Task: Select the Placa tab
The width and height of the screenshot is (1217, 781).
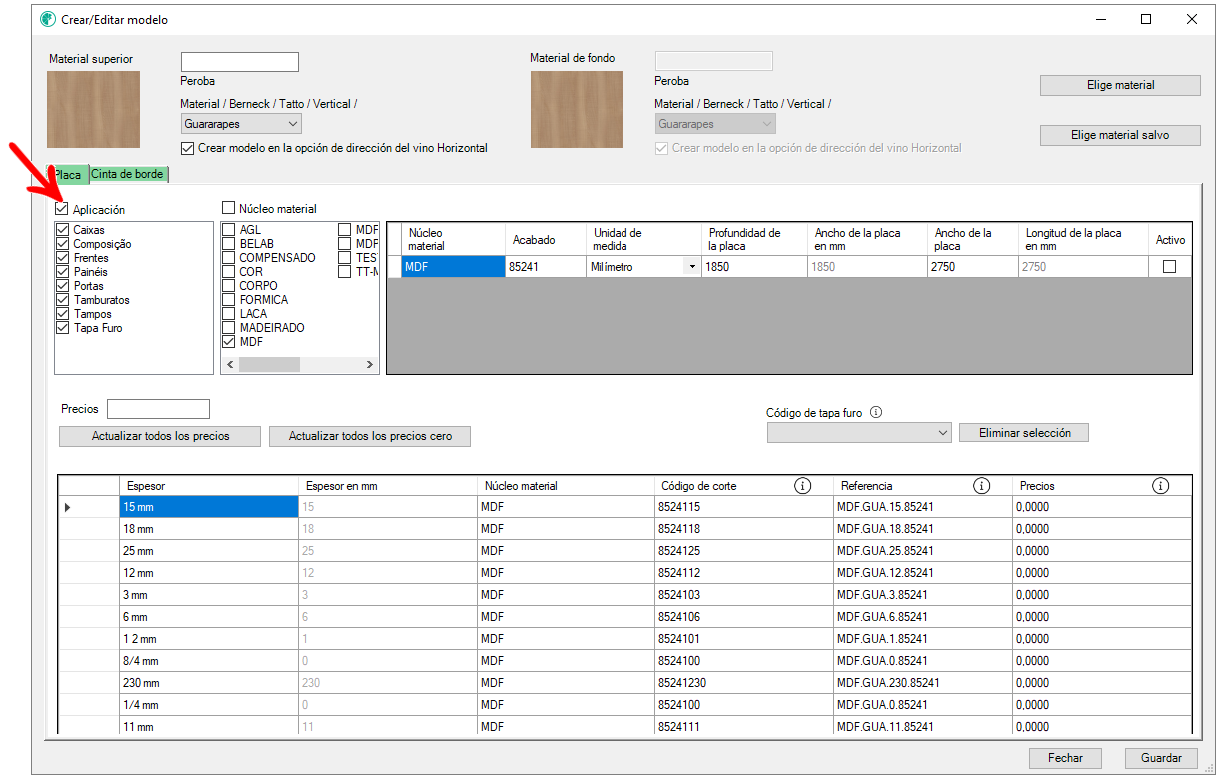Action: 68,174
